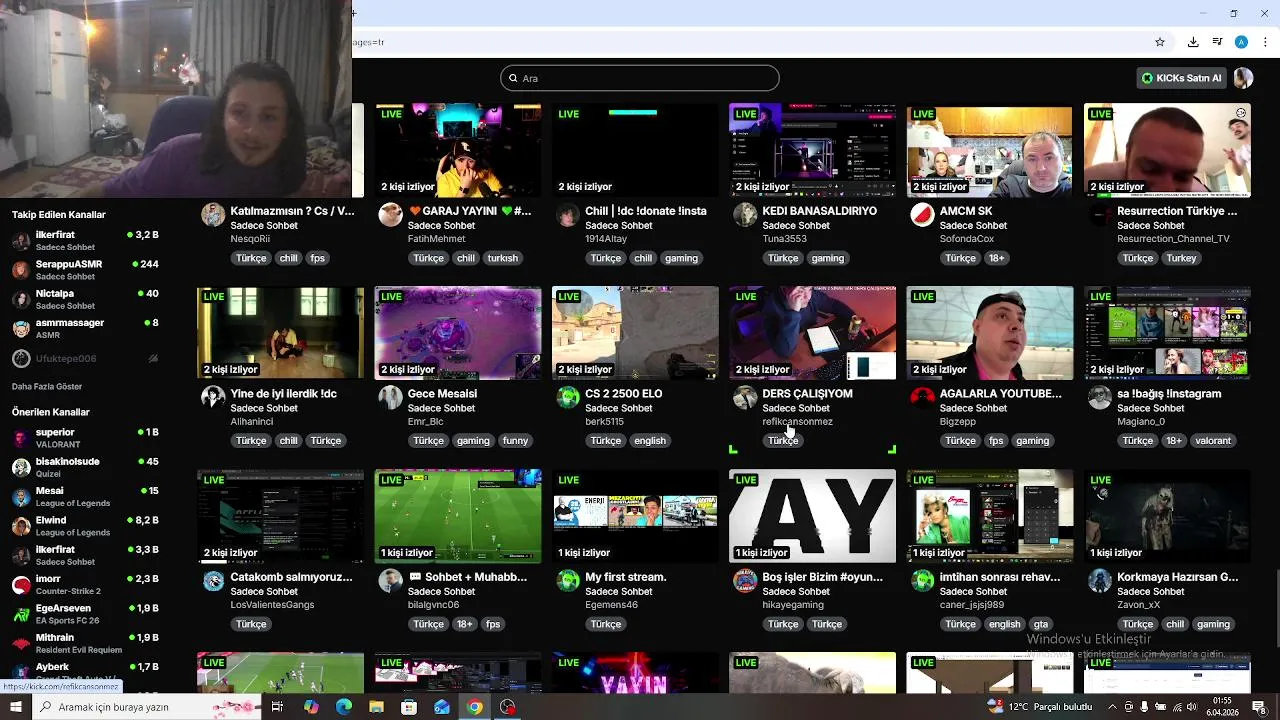Image resolution: width=1280 pixels, height=720 pixels.
Task: Open stream title AMCM SK
Action: pyautogui.click(x=966, y=211)
